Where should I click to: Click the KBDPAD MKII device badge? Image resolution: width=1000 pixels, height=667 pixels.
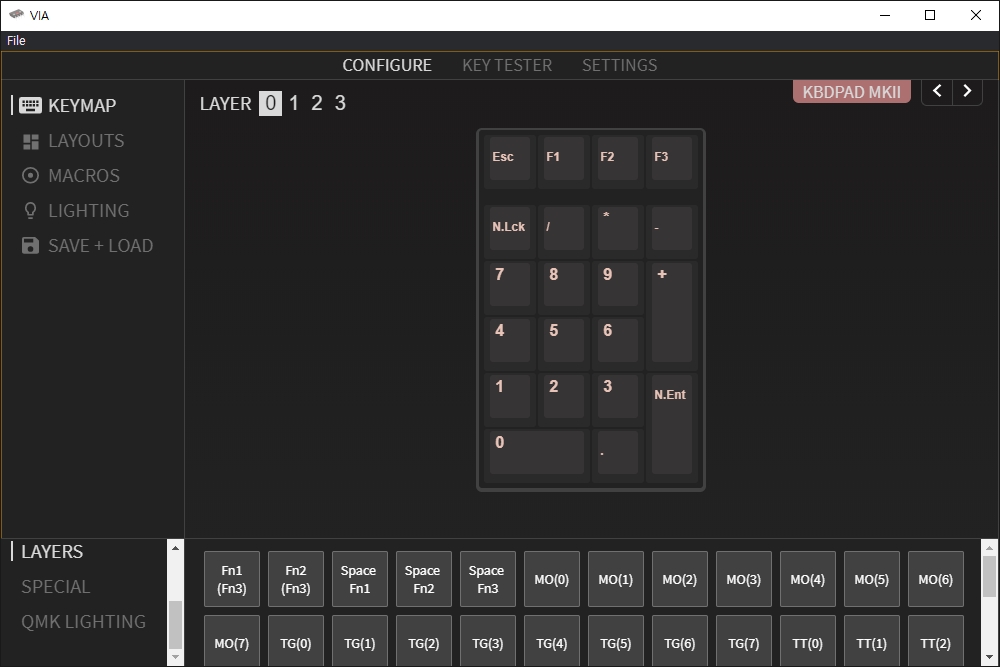[x=851, y=92]
